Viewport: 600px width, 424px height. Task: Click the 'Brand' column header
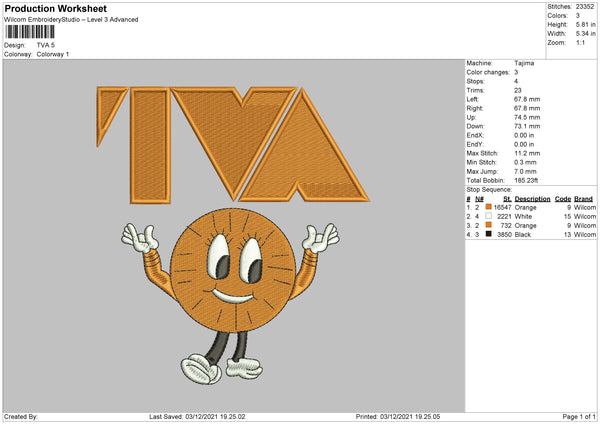pyautogui.click(x=583, y=199)
